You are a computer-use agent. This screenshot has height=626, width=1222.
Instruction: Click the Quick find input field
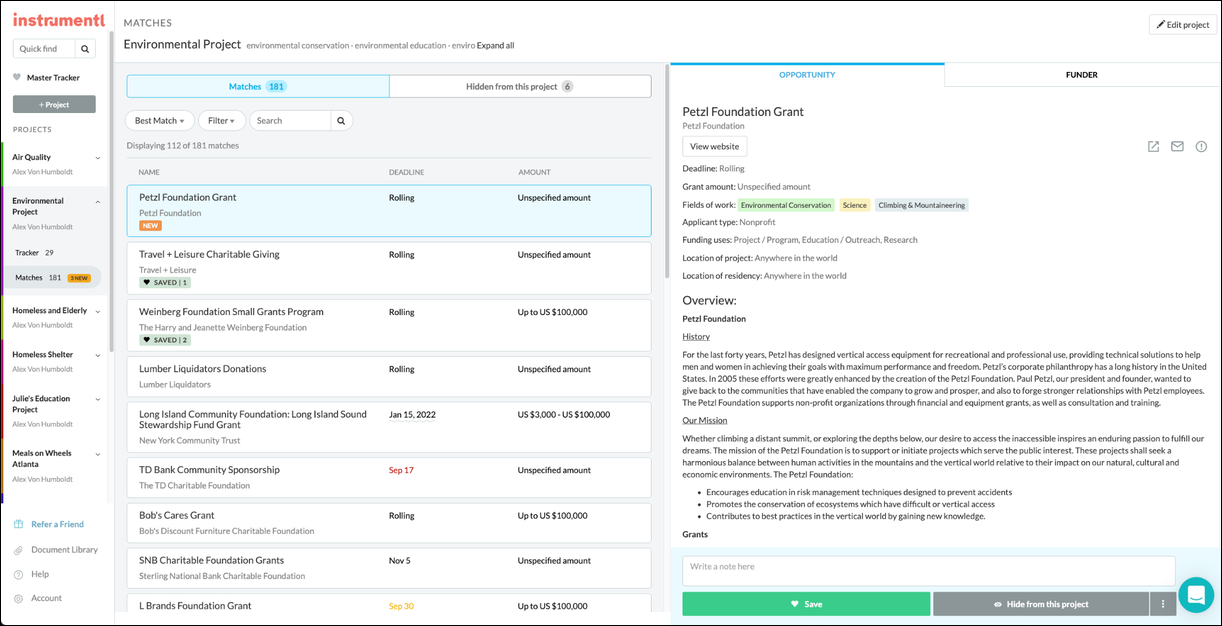45,48
